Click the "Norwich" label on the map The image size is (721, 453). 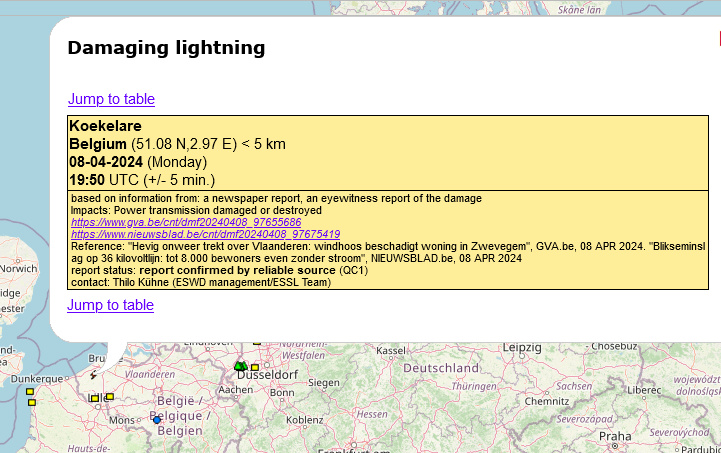[x=18, y=269]
